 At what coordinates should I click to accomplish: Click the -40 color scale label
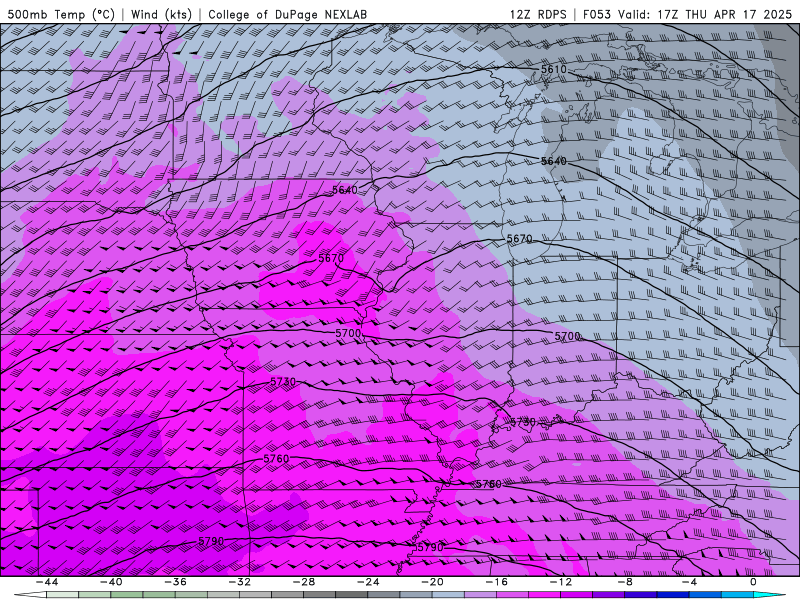tap(111, 582)
